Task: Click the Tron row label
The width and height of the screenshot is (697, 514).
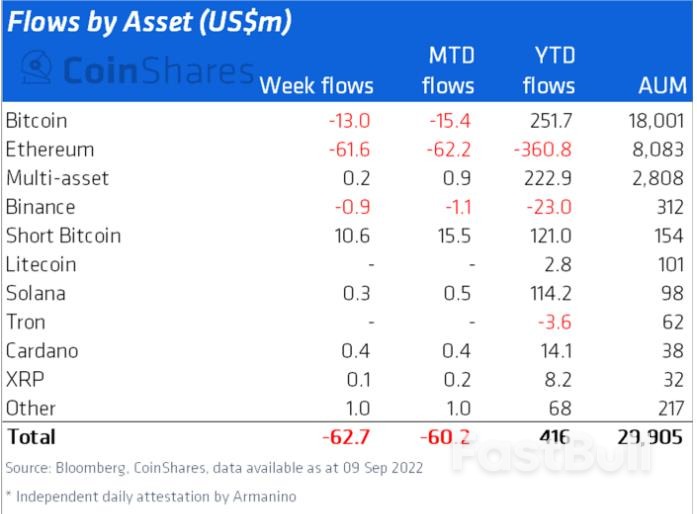Action: click(25, 322)
